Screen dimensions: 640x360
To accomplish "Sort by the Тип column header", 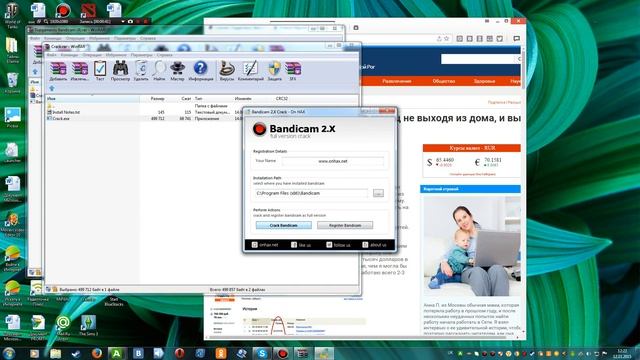I will (213, 98).
